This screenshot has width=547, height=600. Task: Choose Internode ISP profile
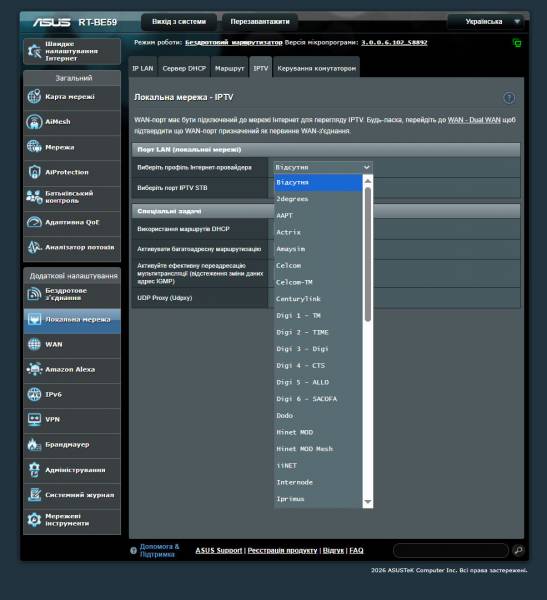coord(318,482)
